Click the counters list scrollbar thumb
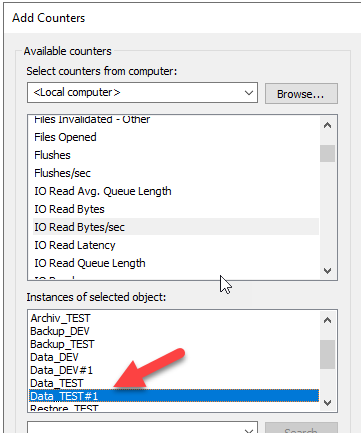 click(328, 153)
